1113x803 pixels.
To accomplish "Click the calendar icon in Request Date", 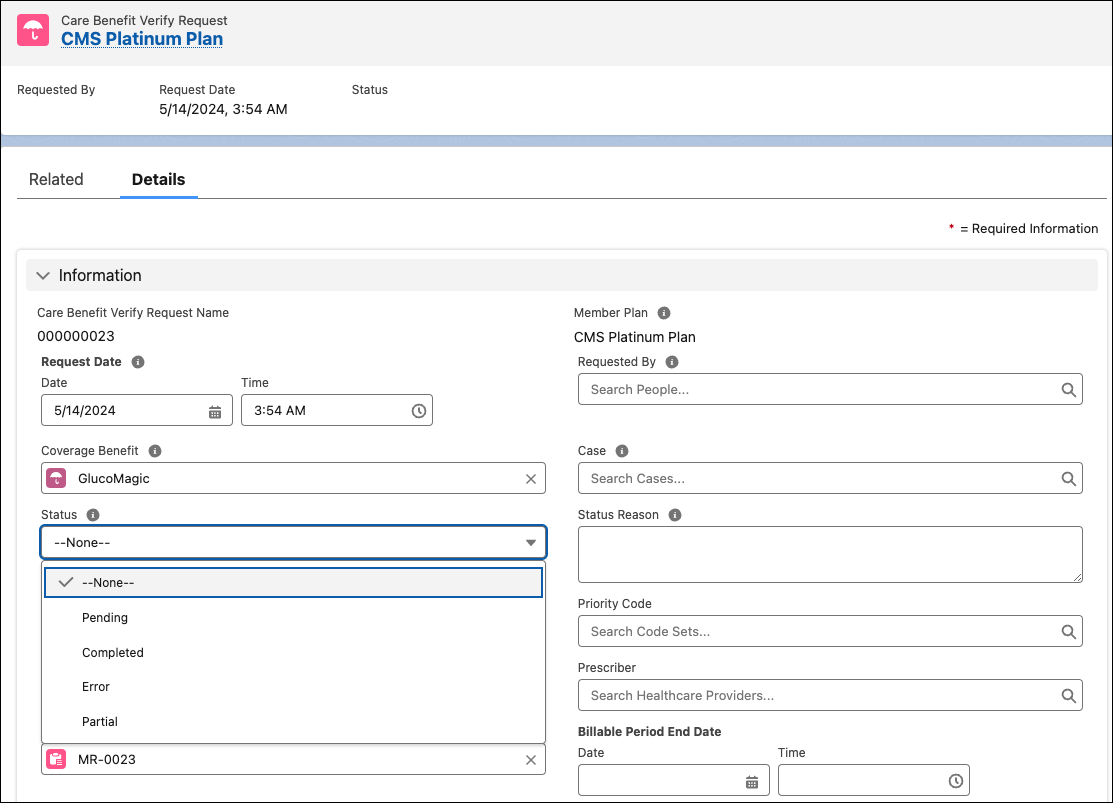I will click(x=215, y=411).
